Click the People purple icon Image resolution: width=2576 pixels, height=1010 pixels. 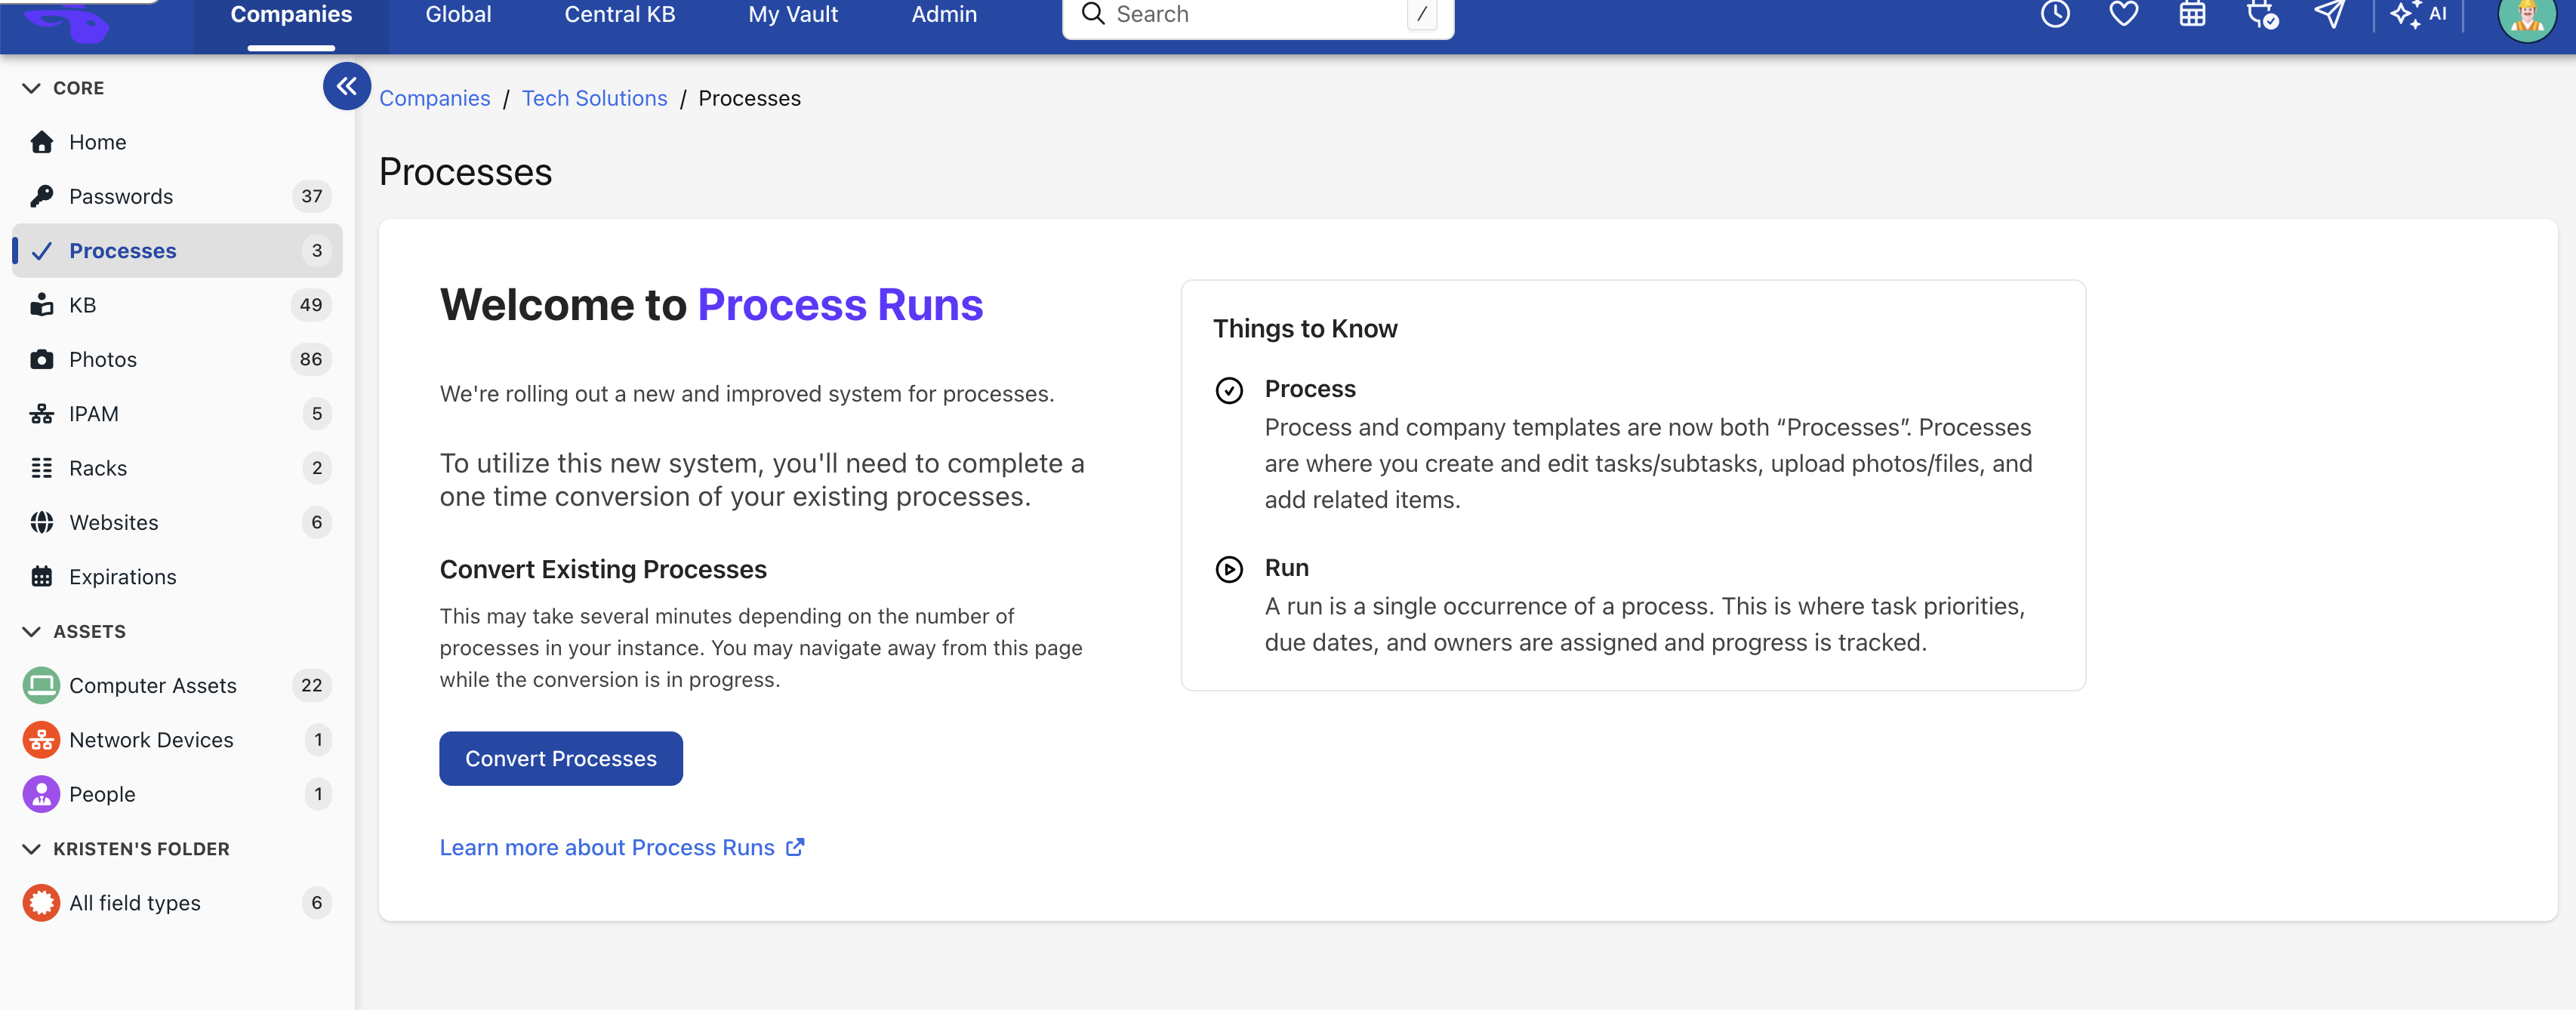pyautogui.click(x=41, y=794)
